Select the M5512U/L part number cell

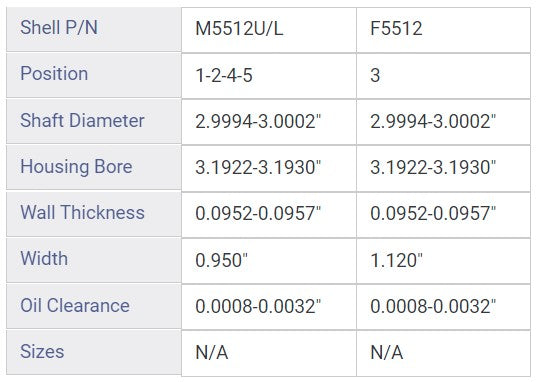[269, 30]
